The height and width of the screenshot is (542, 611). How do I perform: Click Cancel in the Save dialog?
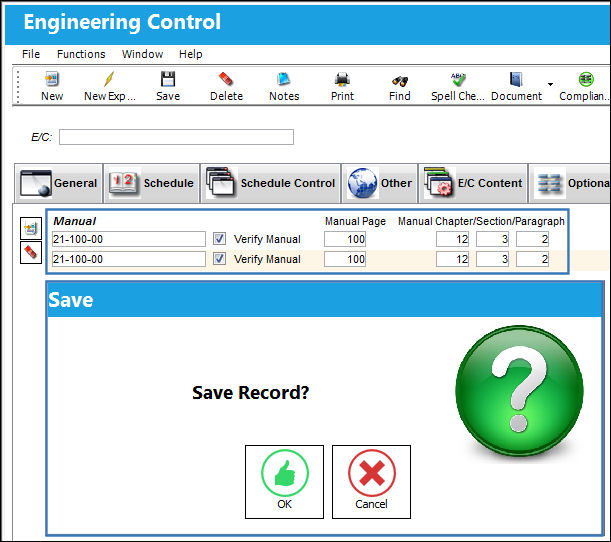pyautogui.click(x=371, y=482)
